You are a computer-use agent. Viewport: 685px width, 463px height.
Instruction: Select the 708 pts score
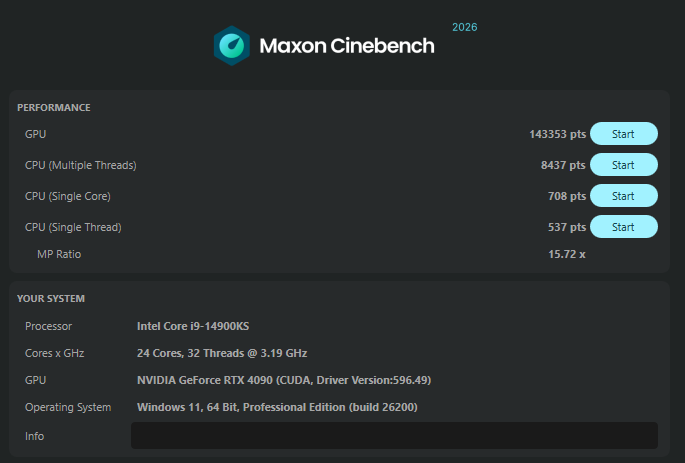point(567,196)
